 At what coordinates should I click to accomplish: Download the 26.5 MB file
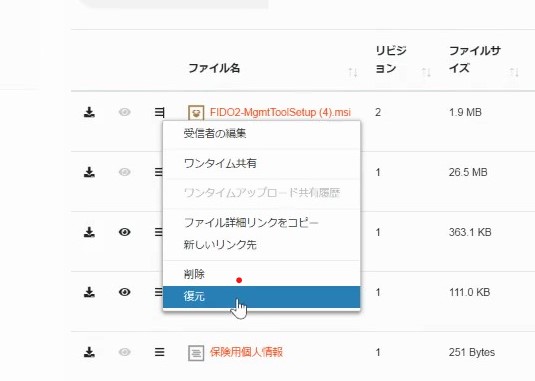(89, 172)
